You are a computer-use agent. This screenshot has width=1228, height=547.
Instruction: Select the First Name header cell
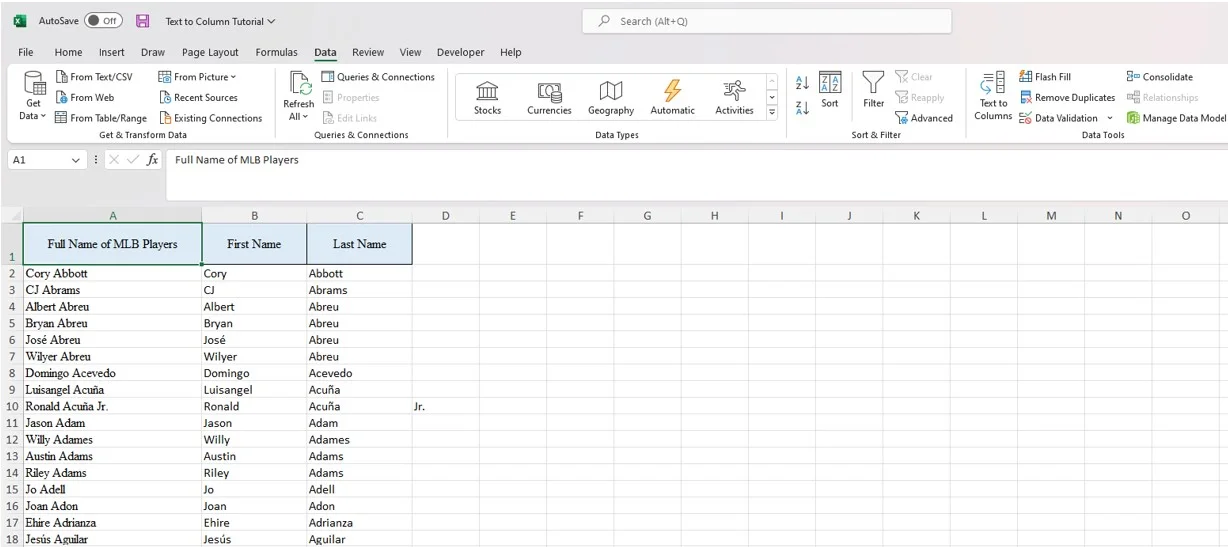click(254, 244)
